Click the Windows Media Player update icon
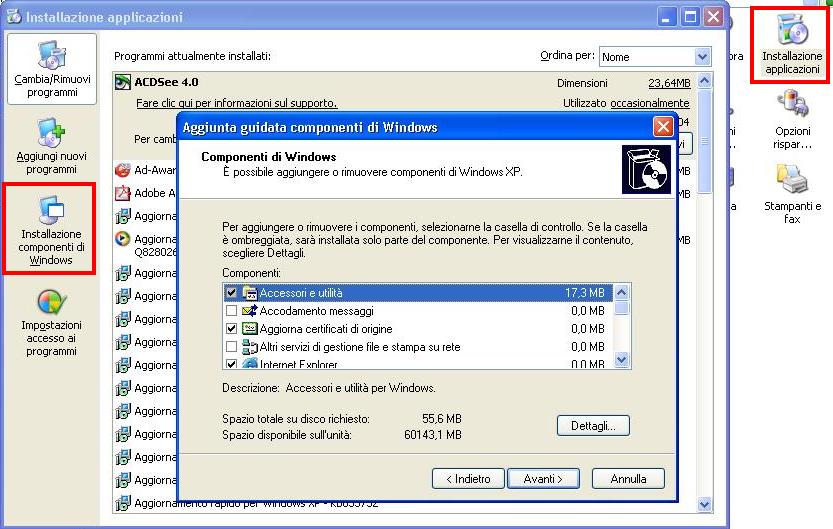The image size is (833, 529). click(123, 239)
